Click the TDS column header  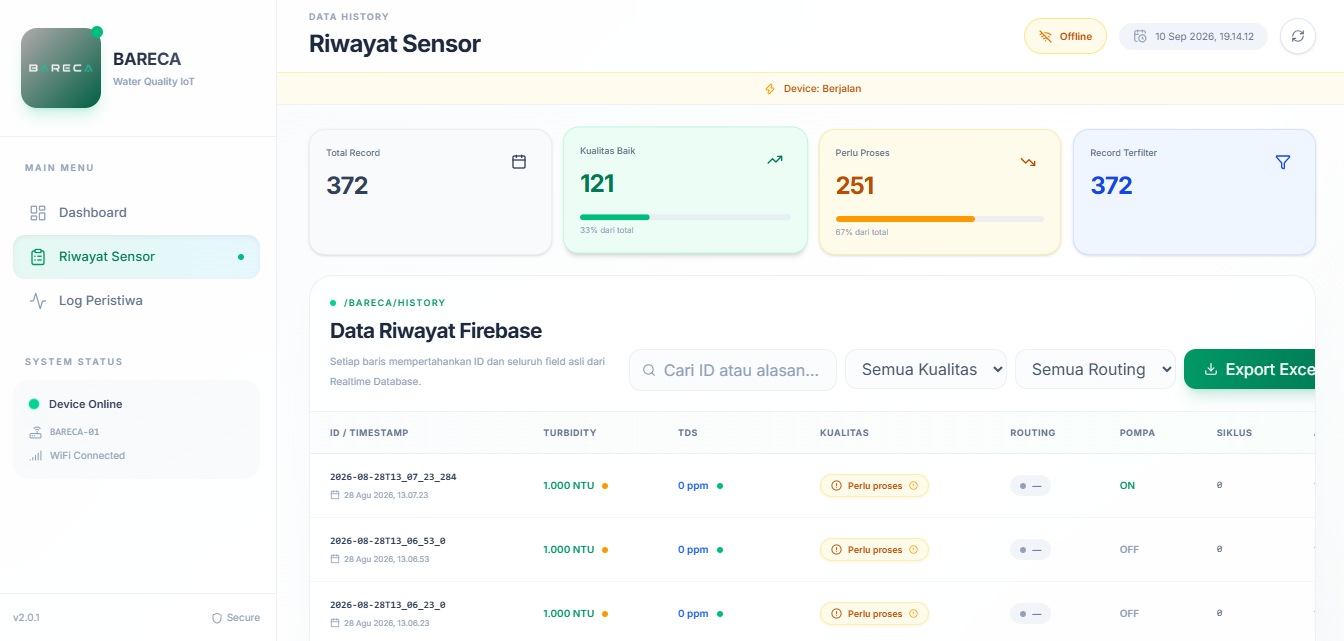(x=688, y=433)
